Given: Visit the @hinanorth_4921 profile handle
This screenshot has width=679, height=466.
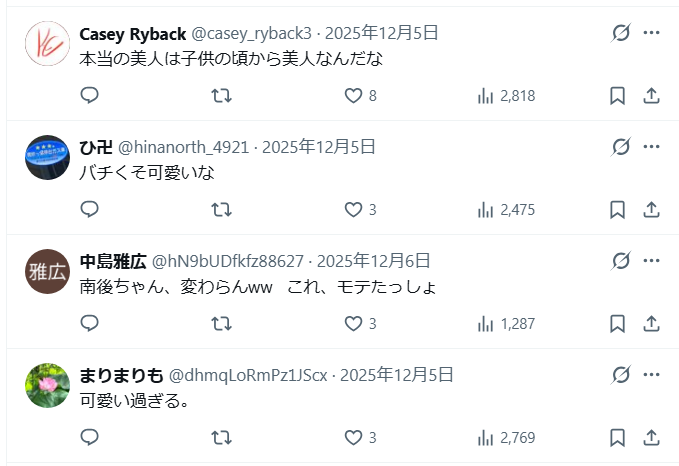Looking at the screenshot, I should point(185,147).
